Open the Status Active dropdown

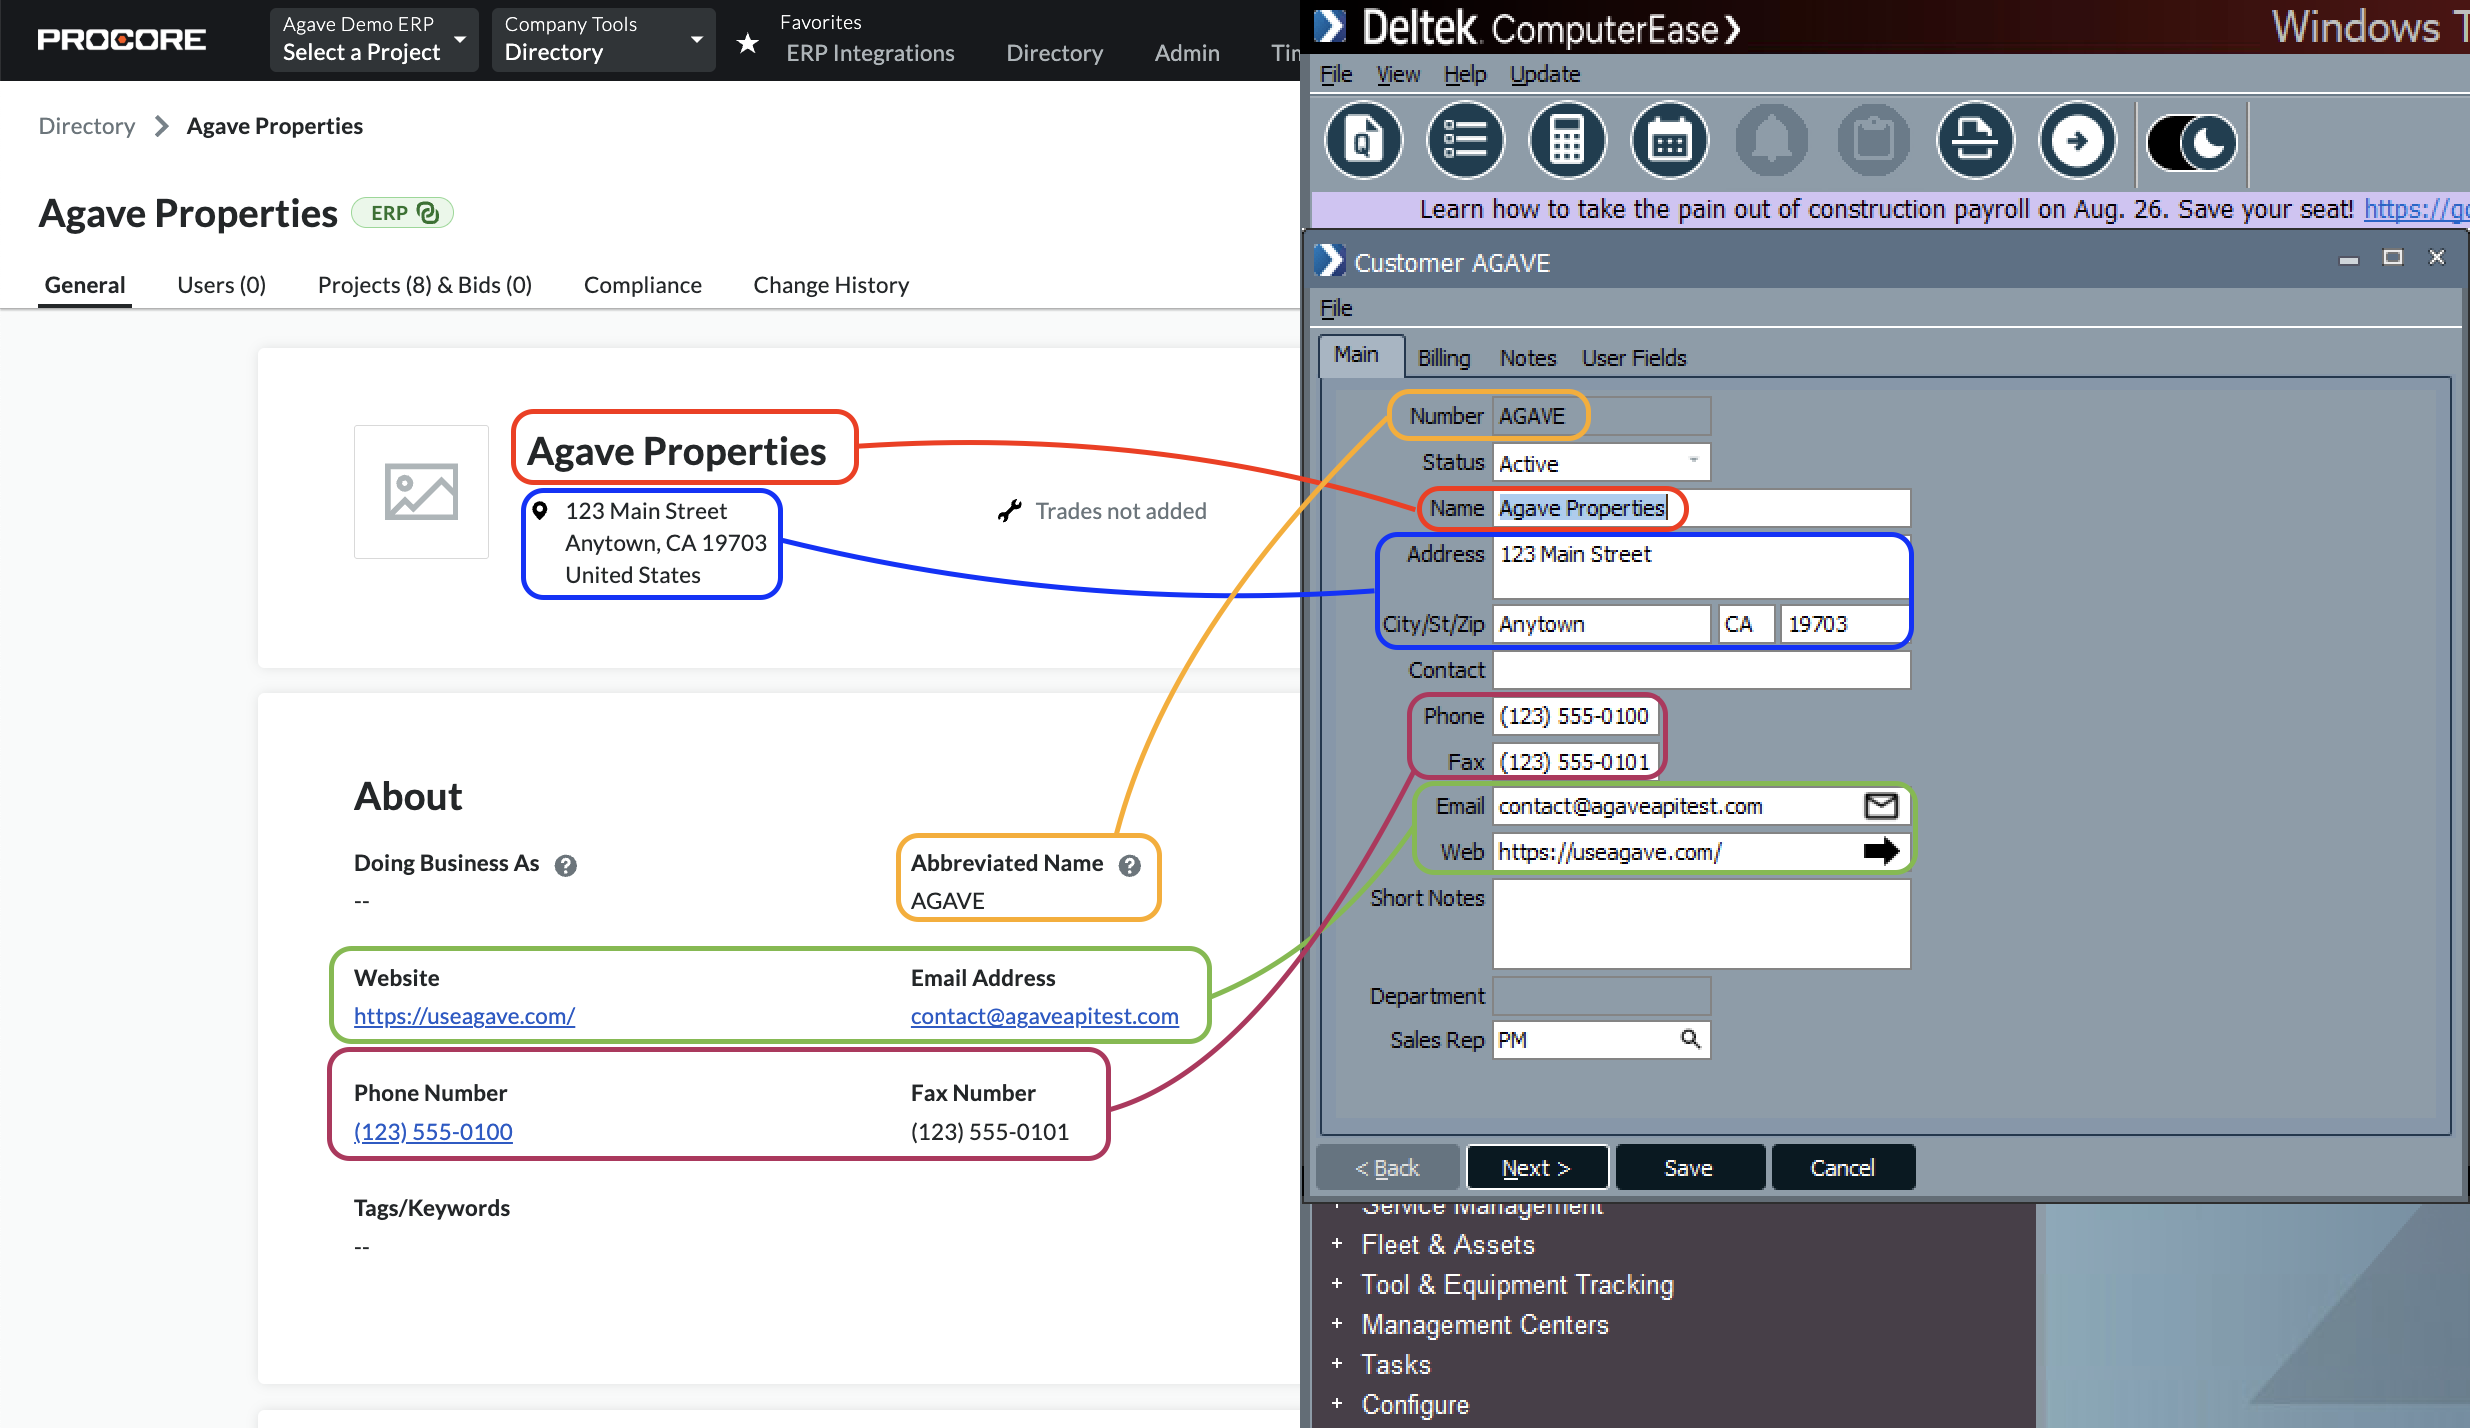click(x=1601, y=463)
